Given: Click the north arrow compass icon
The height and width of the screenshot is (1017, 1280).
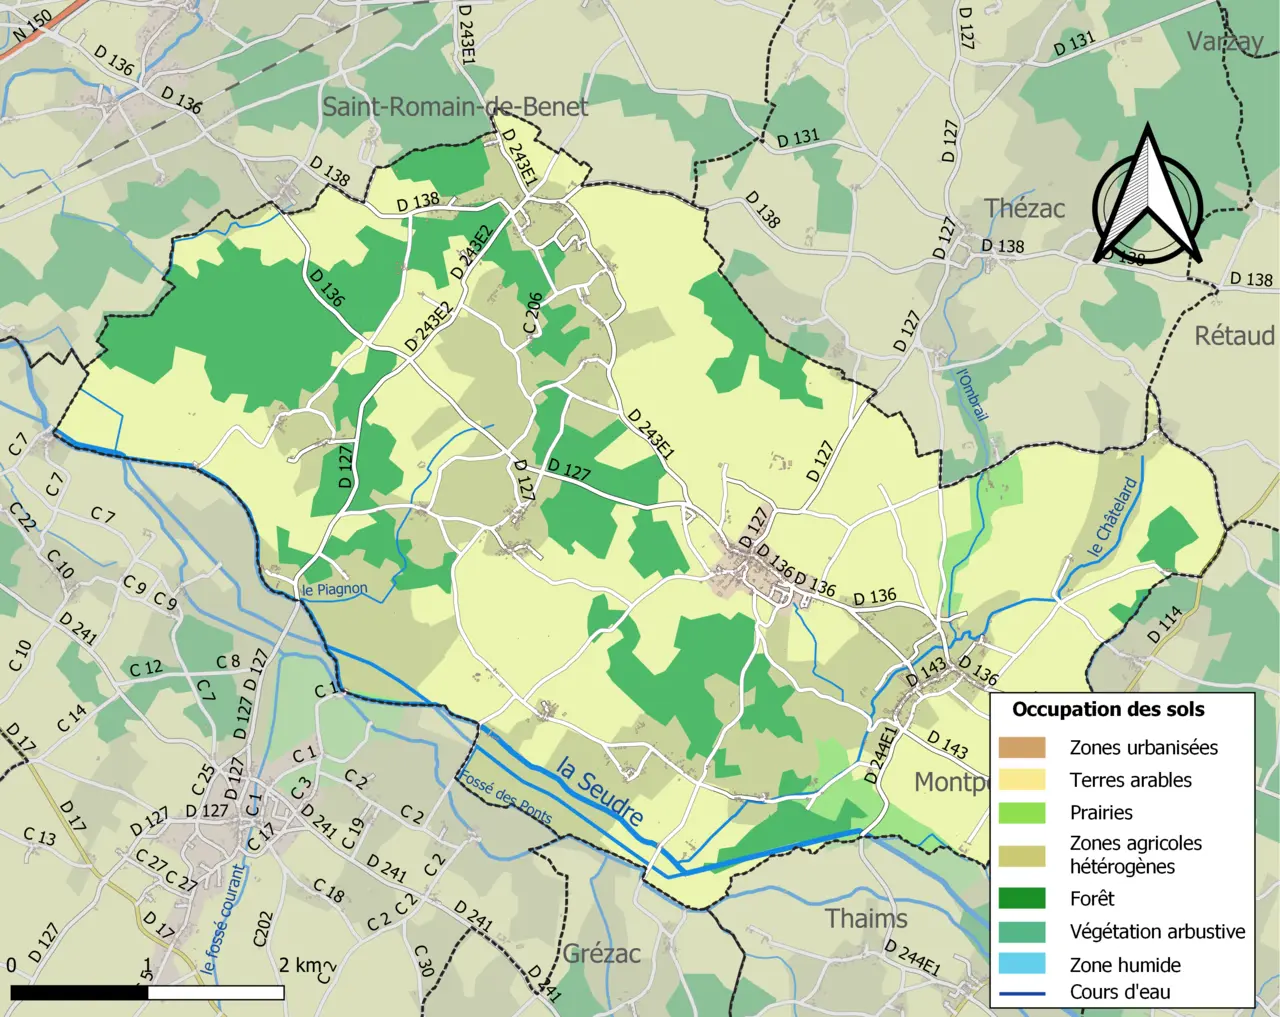Looking at the screenshot, I should click(x=1147, y=195).
